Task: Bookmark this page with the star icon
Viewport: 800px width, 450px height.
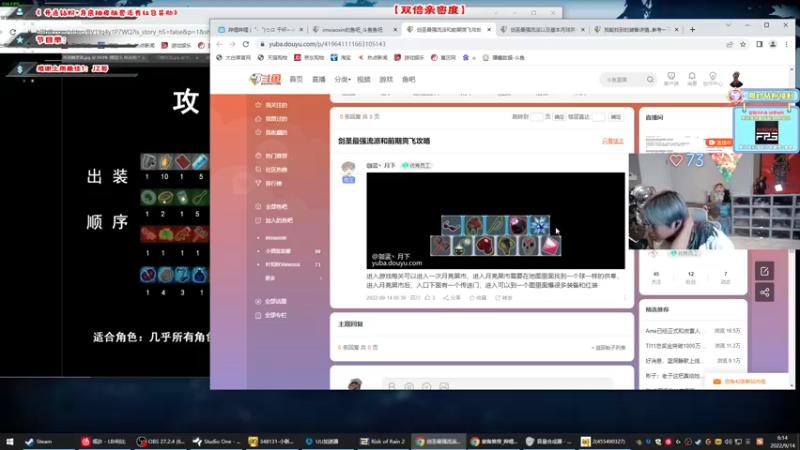Action: 743,44
